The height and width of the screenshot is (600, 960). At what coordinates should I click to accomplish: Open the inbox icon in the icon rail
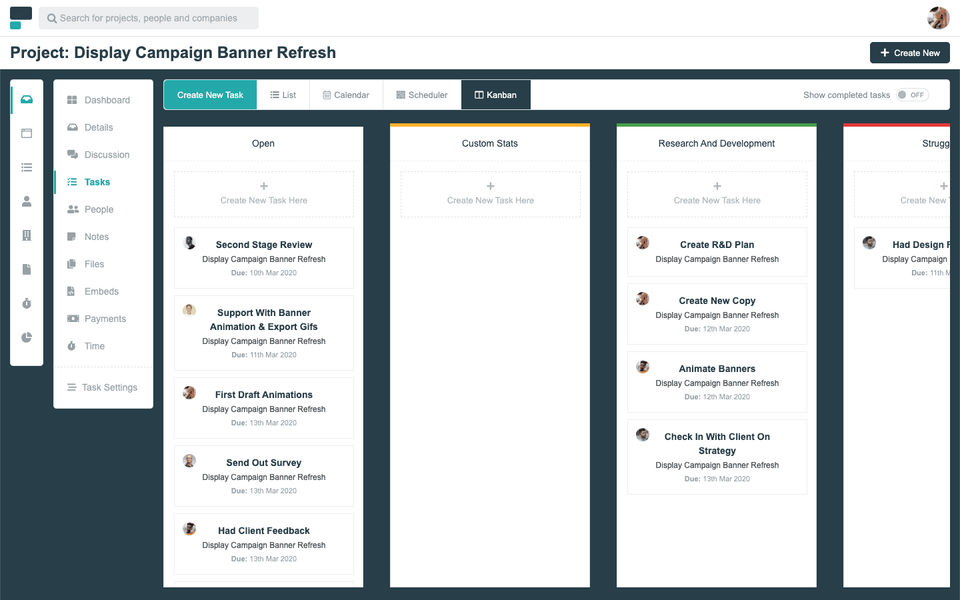26,99
